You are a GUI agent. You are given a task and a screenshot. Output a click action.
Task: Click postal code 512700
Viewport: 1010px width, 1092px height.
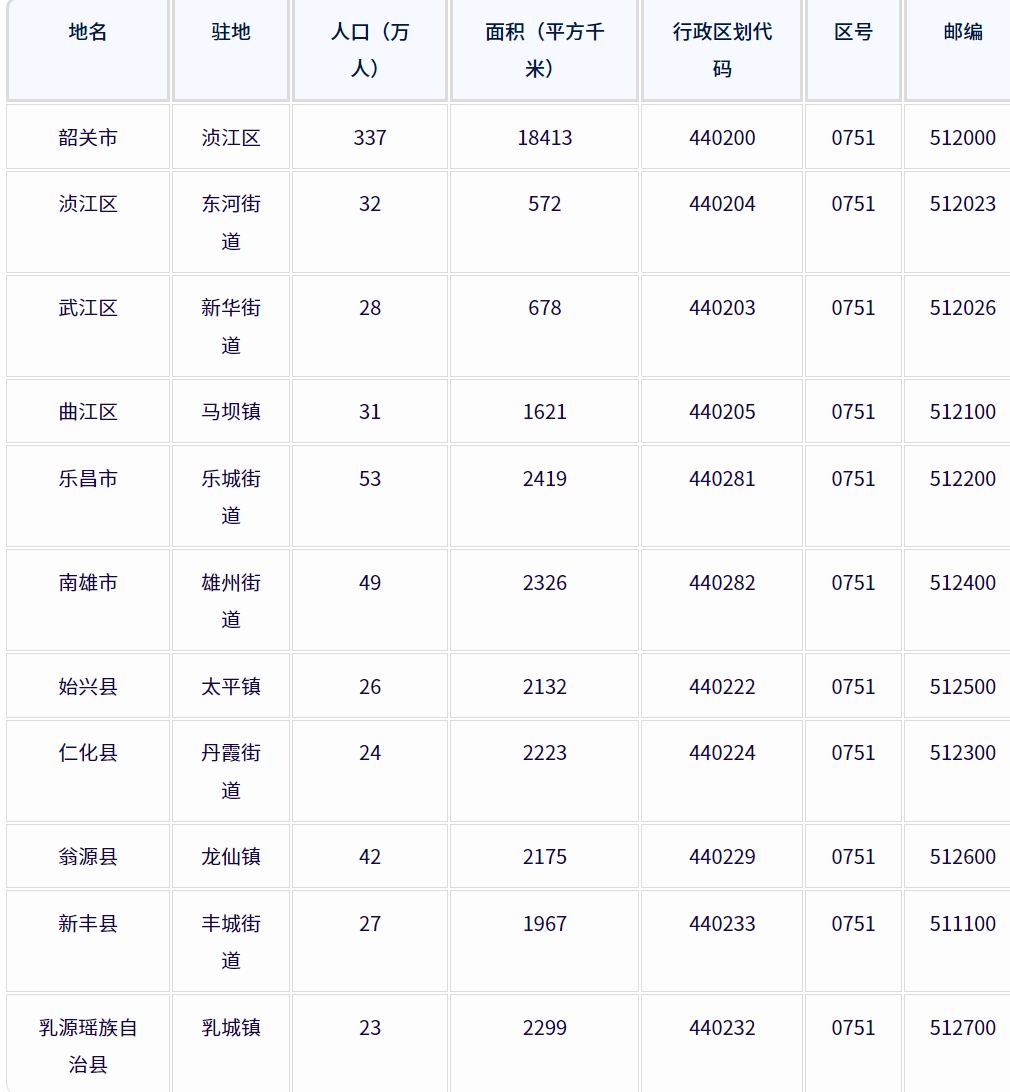pyautogui.click(x=963, y=1028)
